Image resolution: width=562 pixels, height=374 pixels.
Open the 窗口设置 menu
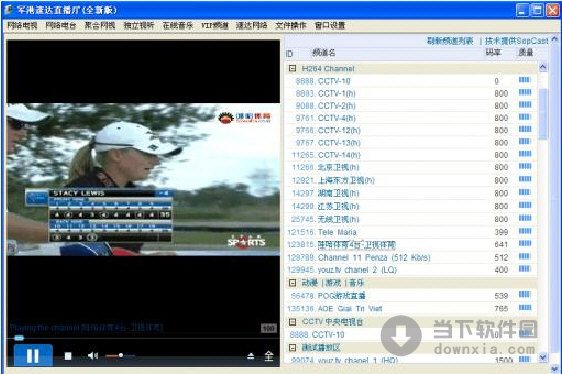tap(330, 25)
